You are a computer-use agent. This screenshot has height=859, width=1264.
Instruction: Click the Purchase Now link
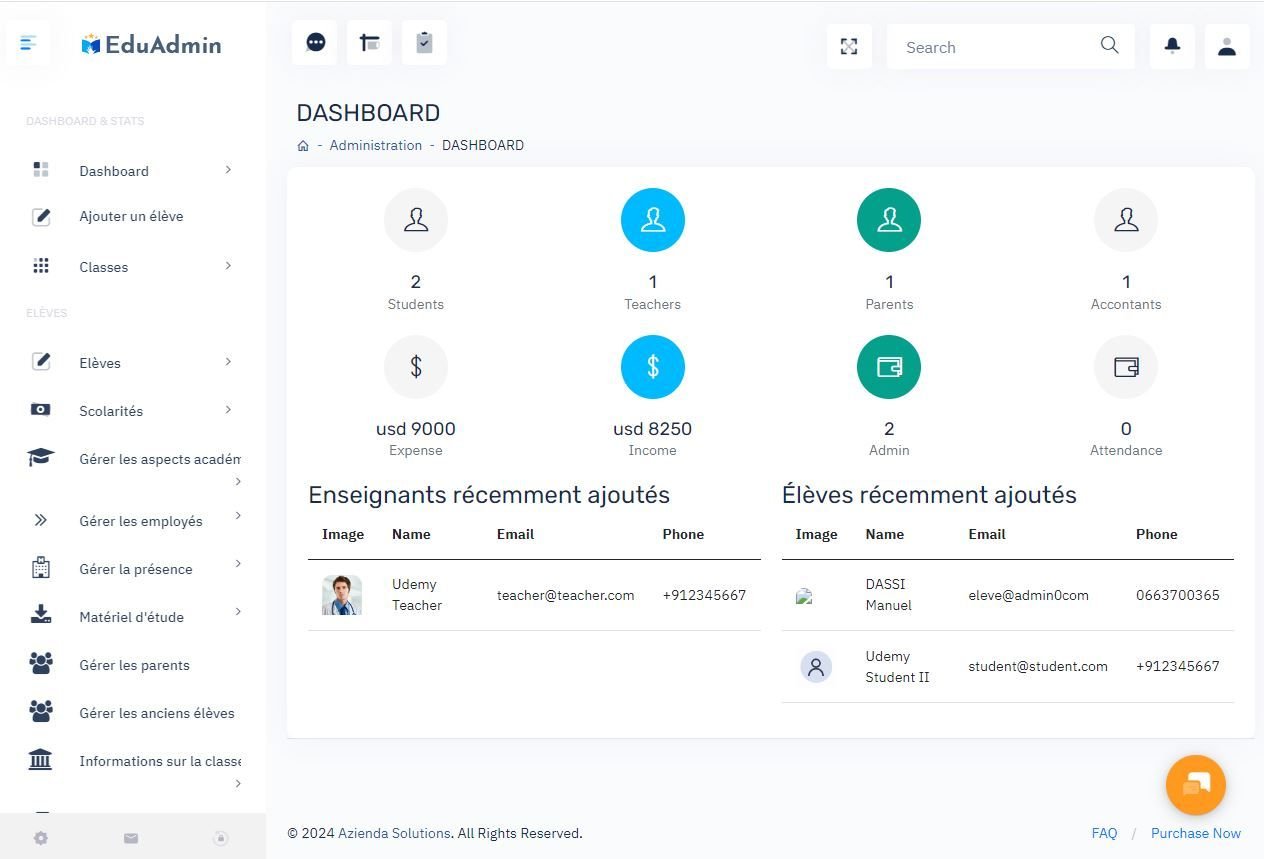pos(1195,833)
